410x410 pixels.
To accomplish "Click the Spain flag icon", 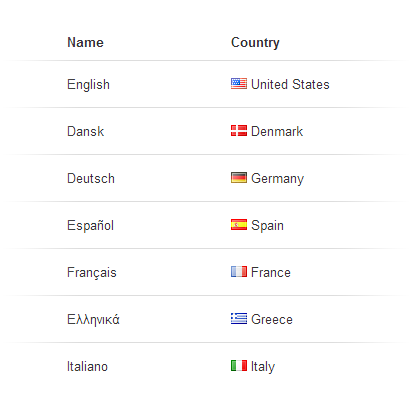I will click(x=239, y=225).
